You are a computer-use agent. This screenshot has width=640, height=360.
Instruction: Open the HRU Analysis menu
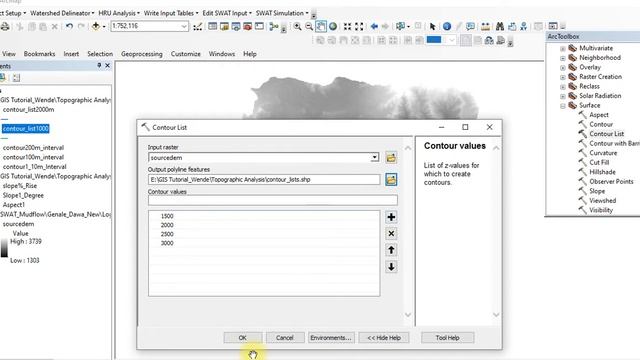[x=119, y=13]
